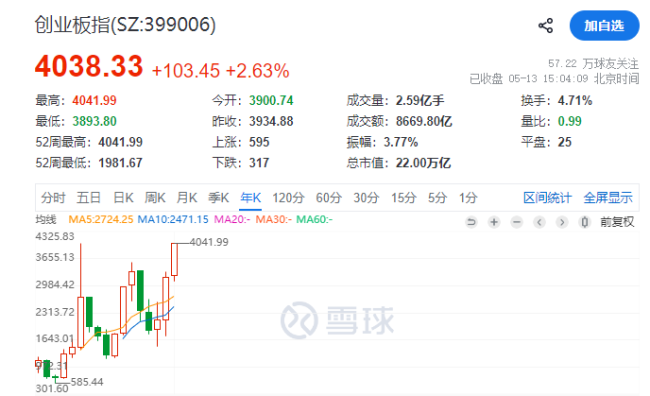Switch to 15分 tab
Image resolution: width=650 pixels, height=396 pixels.
tap(403, 198)
